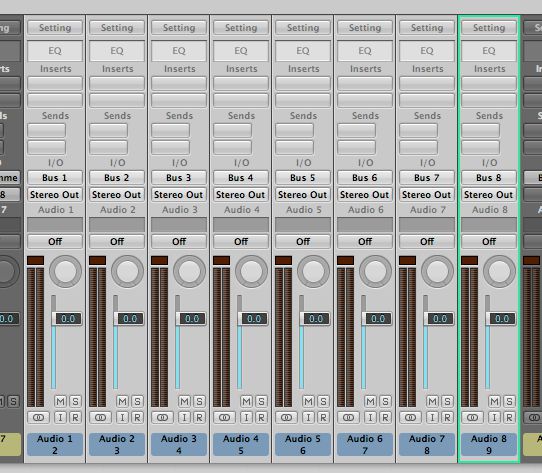Toggle stereo/mono format icon on Audio 4
542x473 pixels.
coord(224,418)
